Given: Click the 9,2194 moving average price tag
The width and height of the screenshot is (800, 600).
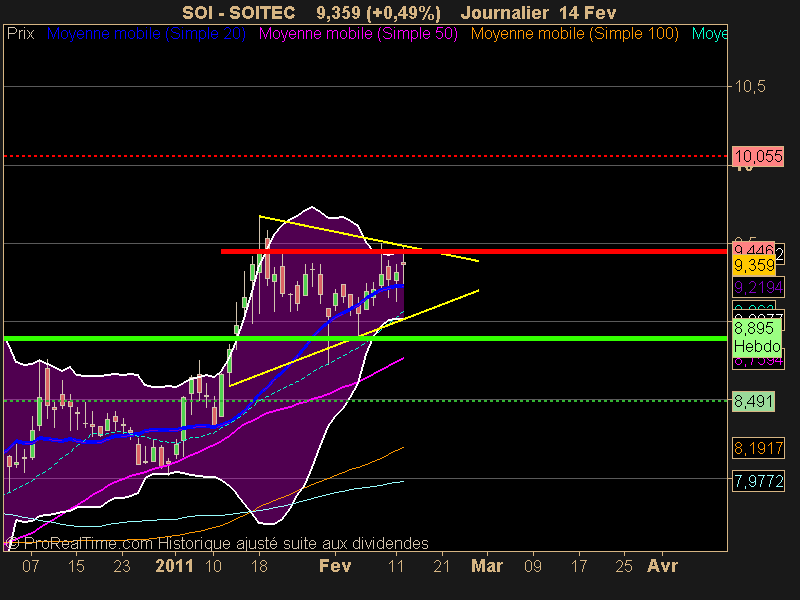Looking at the screenshot, I should 758,287.
